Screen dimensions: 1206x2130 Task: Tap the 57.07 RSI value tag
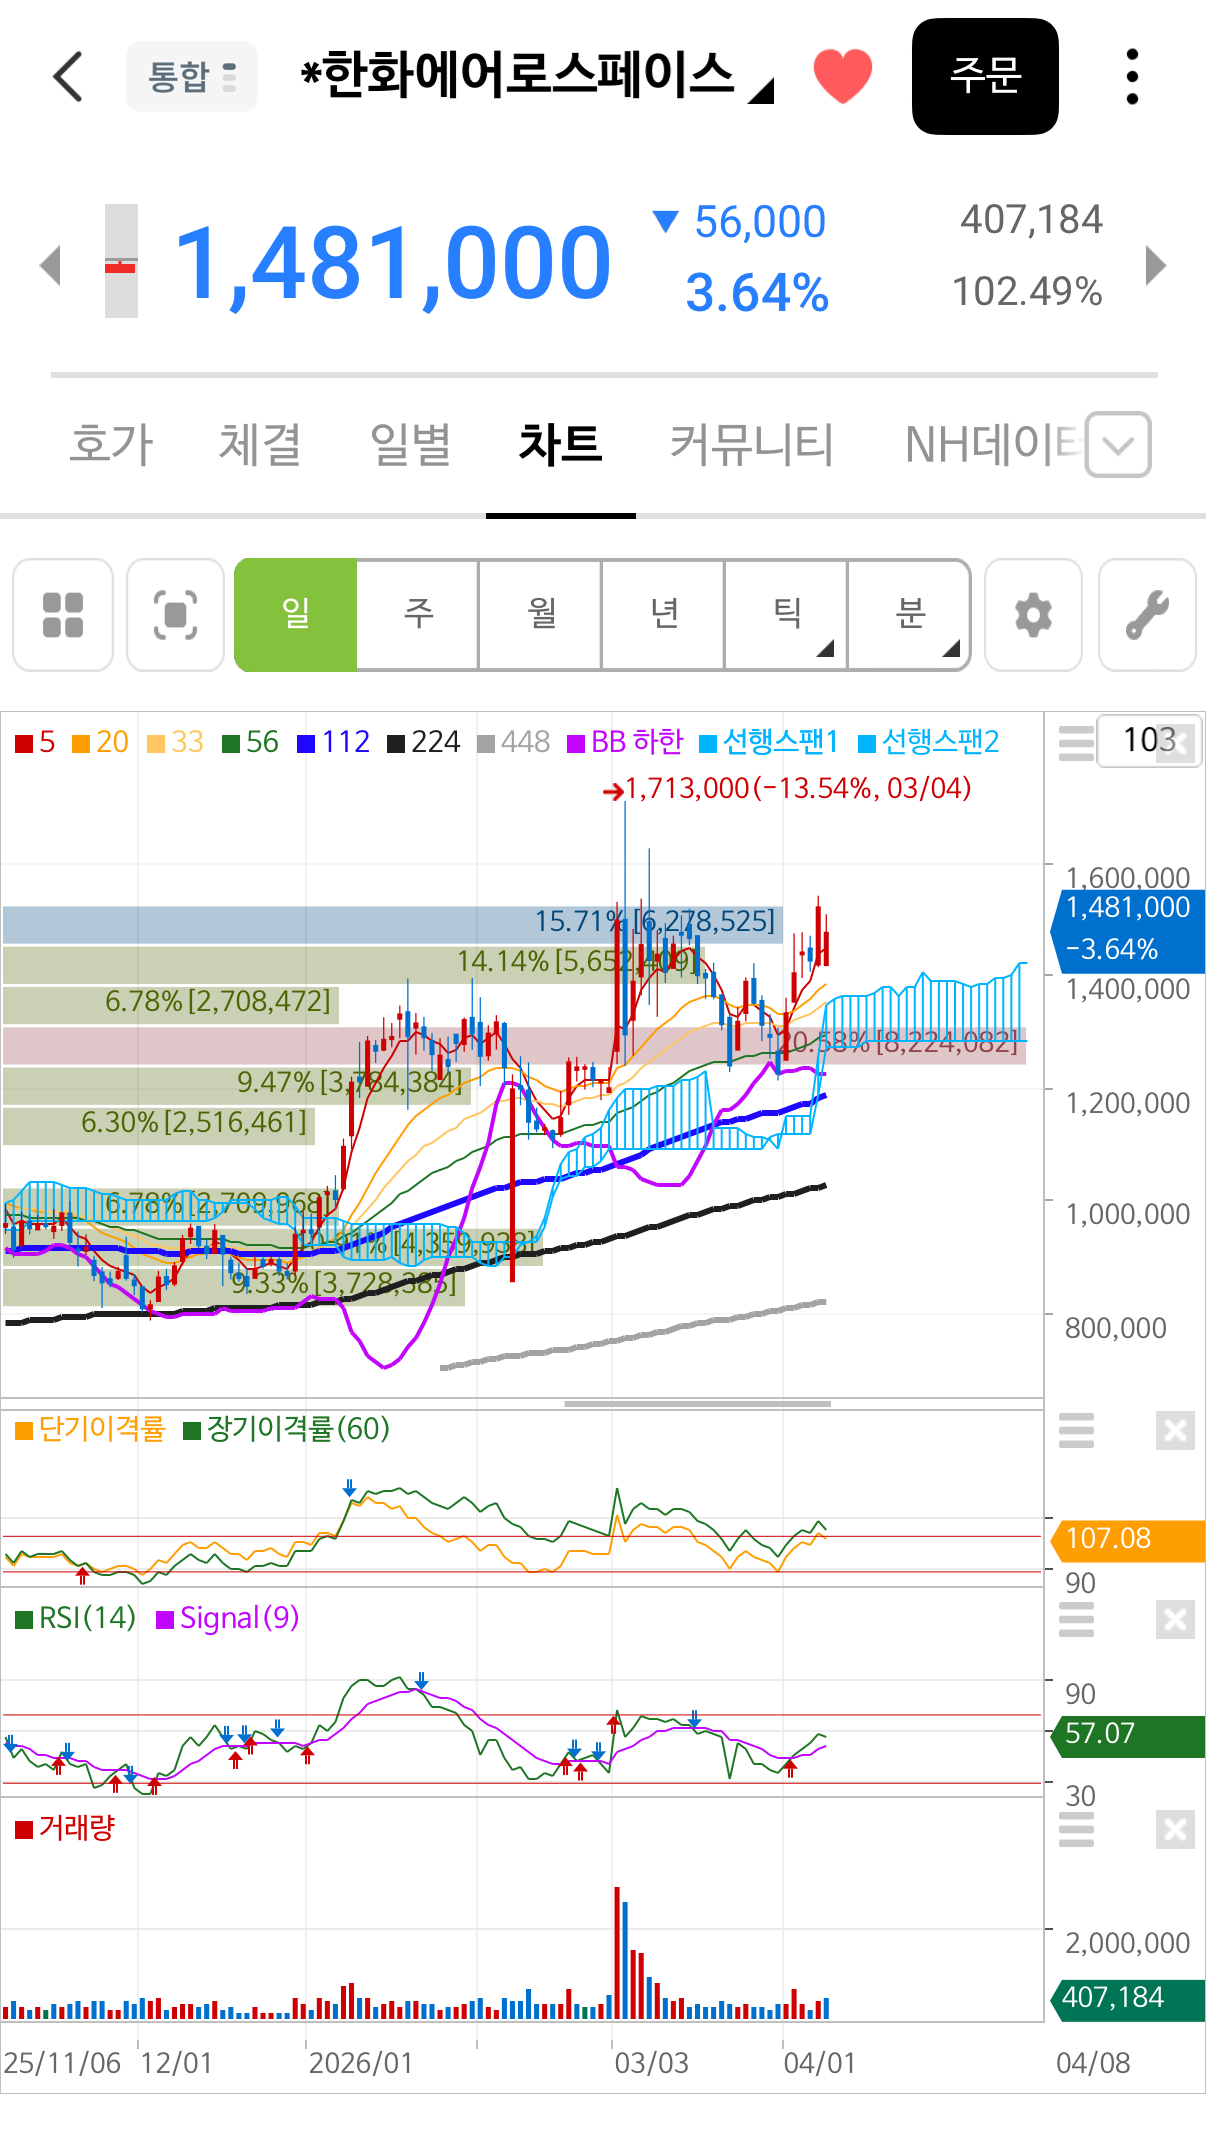coord(1127,1734)
